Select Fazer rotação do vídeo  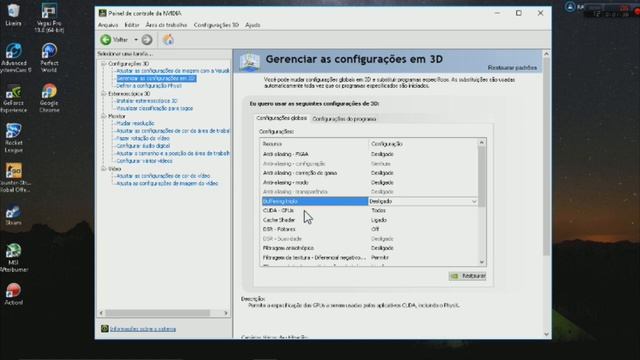click(x=143, y=138)
